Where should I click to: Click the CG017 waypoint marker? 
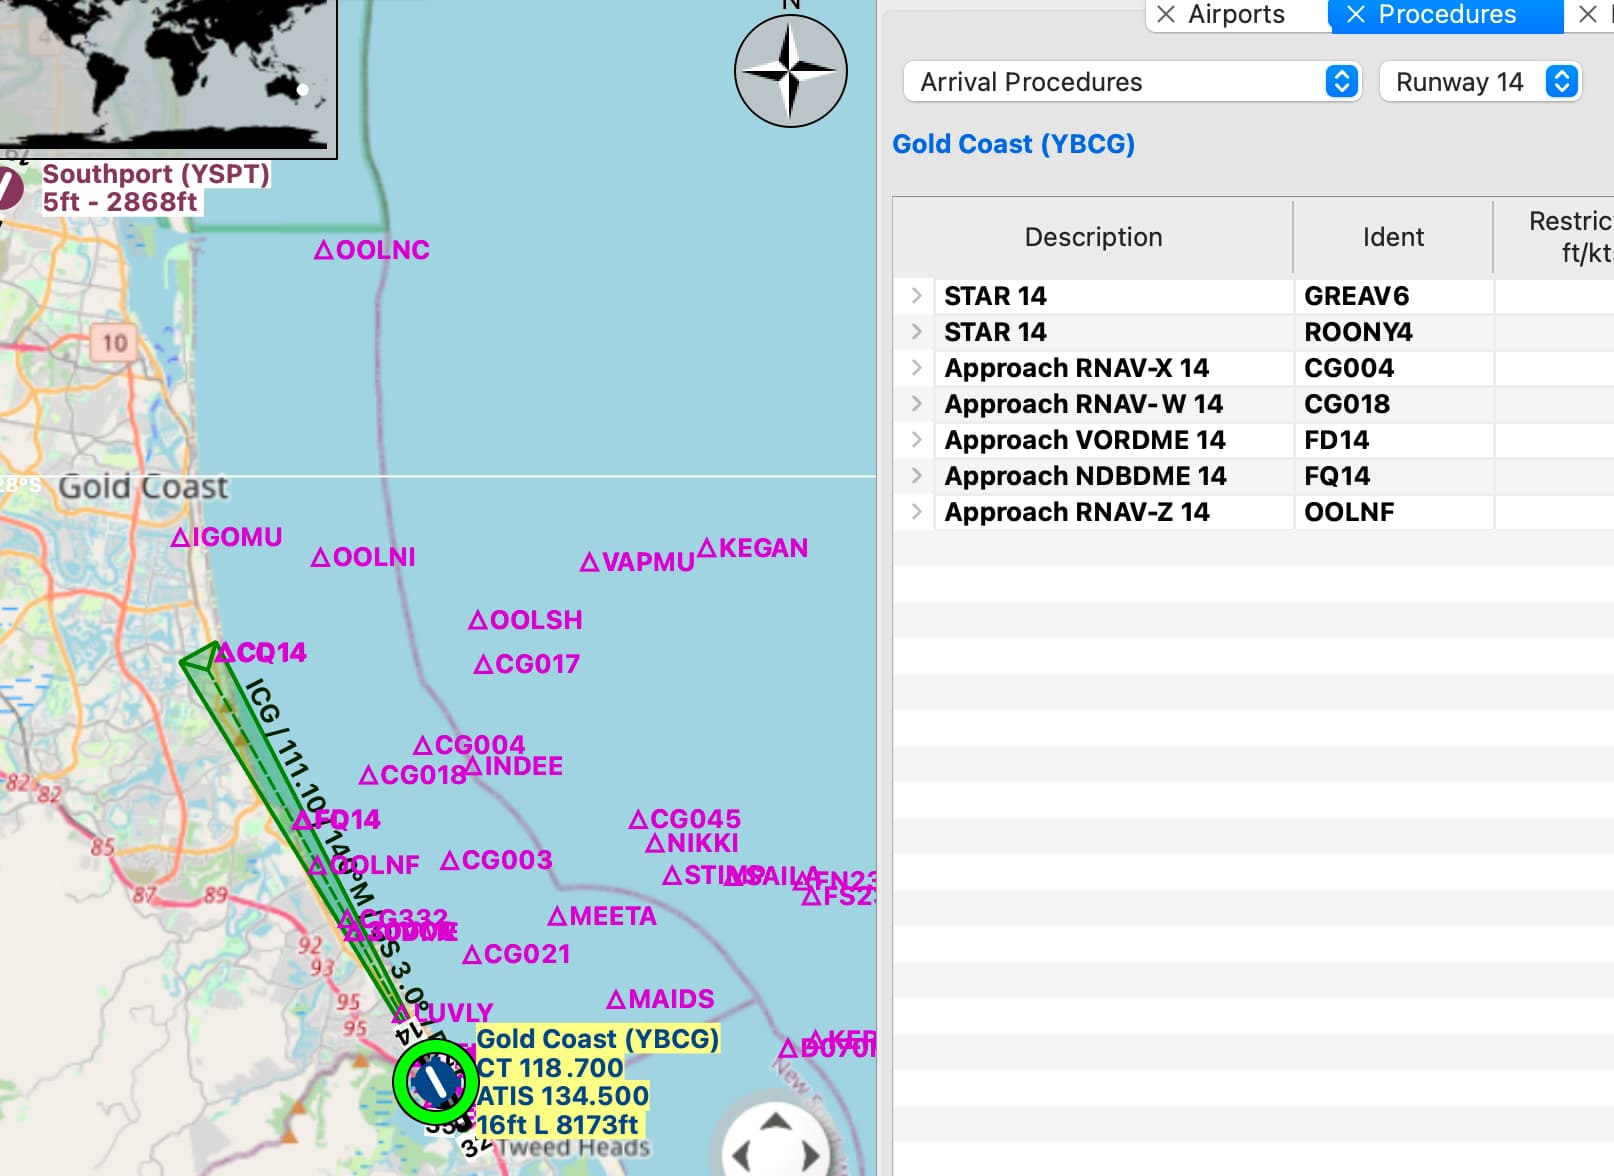pos(484,664)
